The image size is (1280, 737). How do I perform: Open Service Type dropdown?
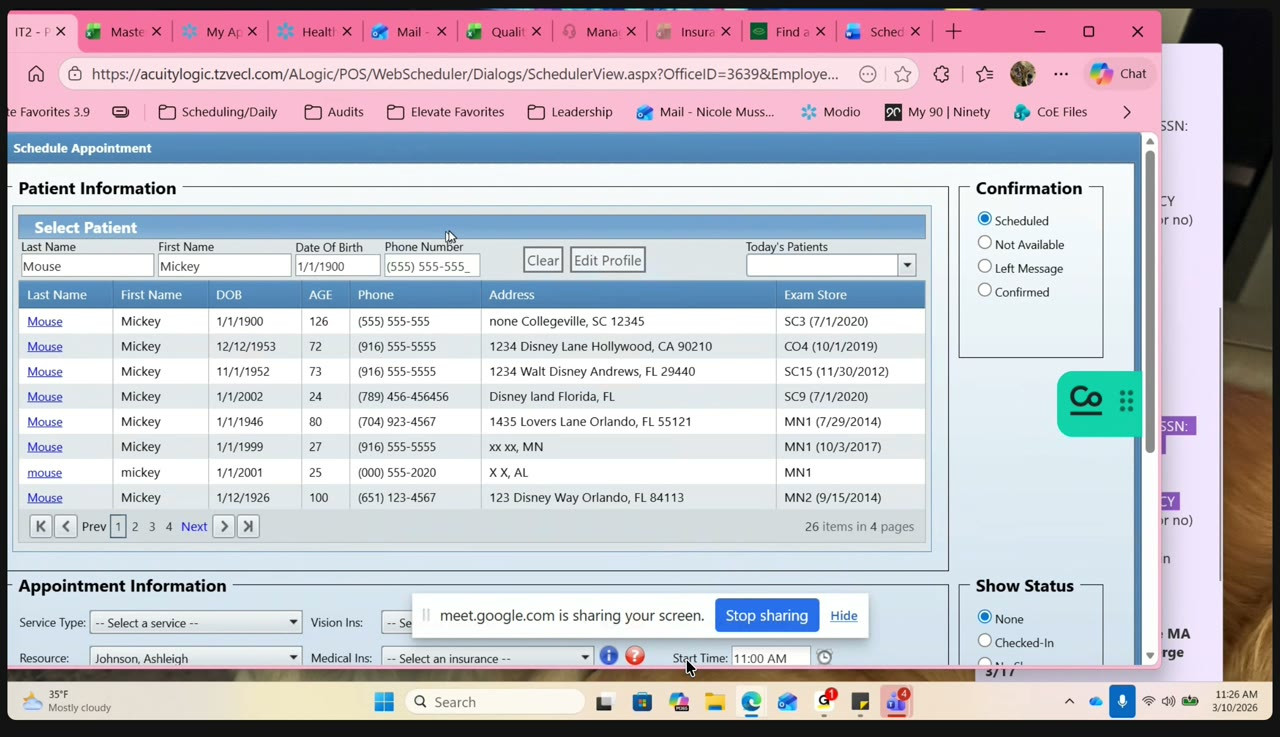[x=195, y=622]
